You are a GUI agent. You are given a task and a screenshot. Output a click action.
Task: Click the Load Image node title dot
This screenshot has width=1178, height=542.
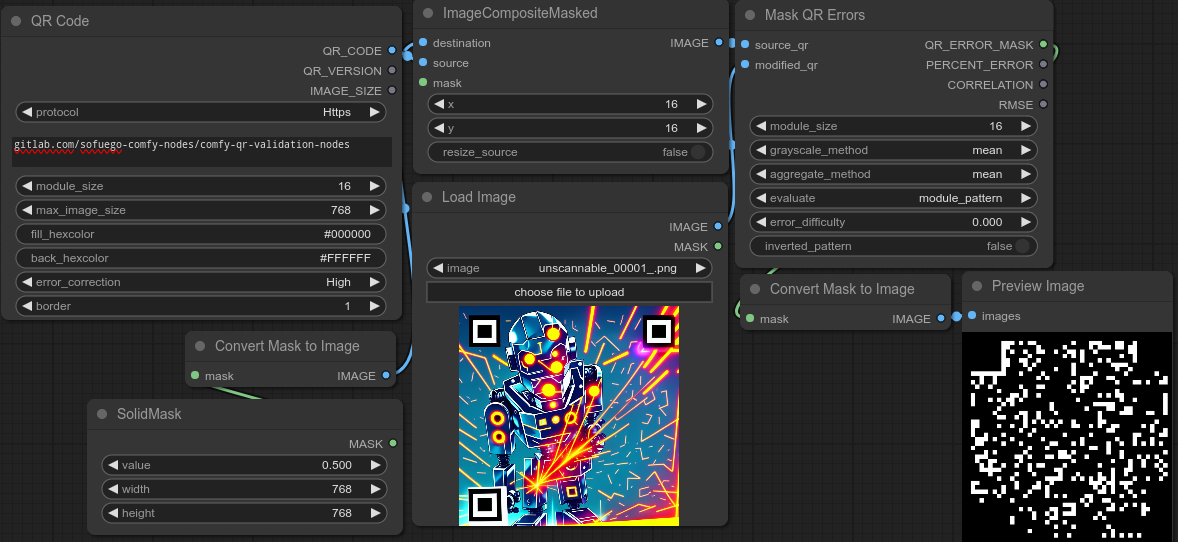point(427,197)
